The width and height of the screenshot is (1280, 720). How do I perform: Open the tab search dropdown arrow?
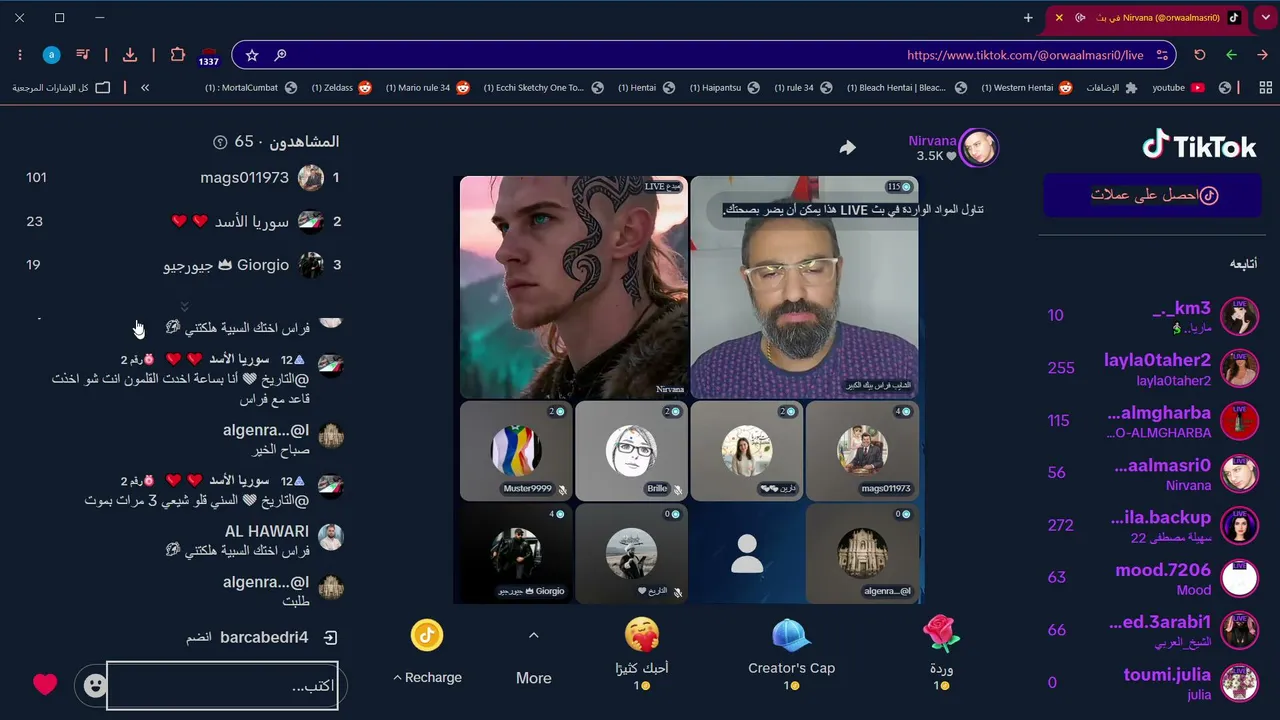(1266, 18)
